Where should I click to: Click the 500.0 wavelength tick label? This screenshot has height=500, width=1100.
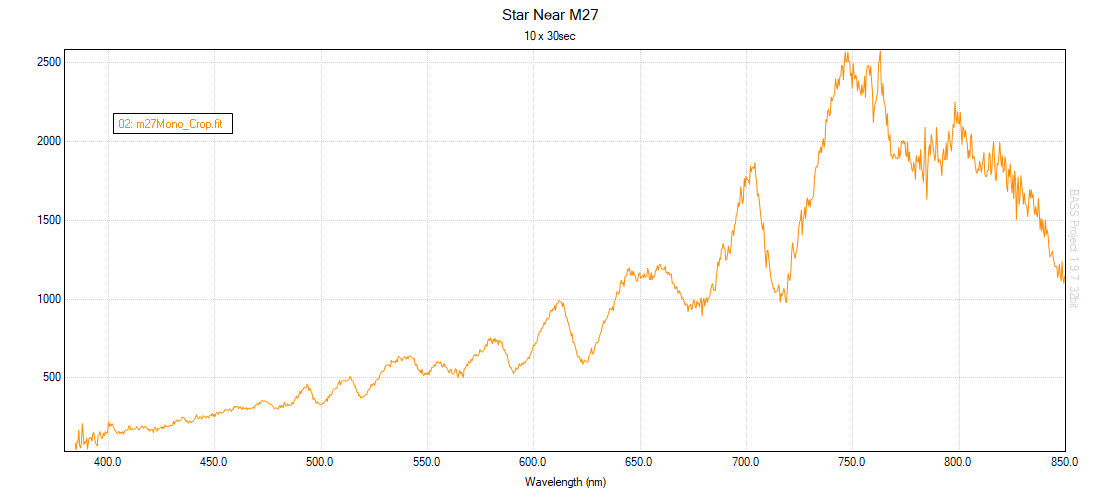tap(321, 462)
